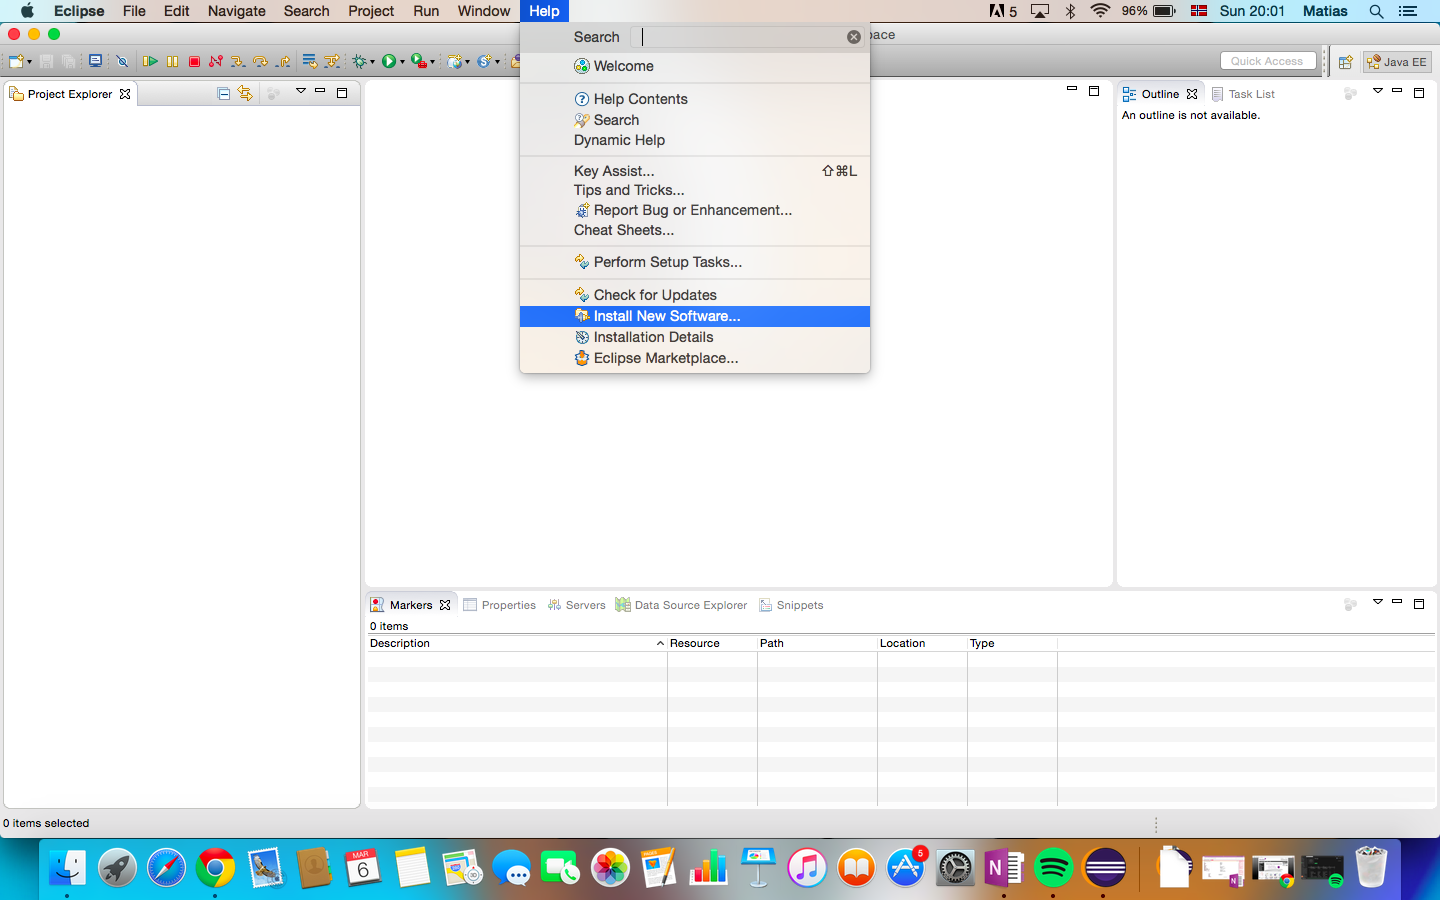Choose Welcome from Help menu
1440x900 pixels.
tap(695, 66)
